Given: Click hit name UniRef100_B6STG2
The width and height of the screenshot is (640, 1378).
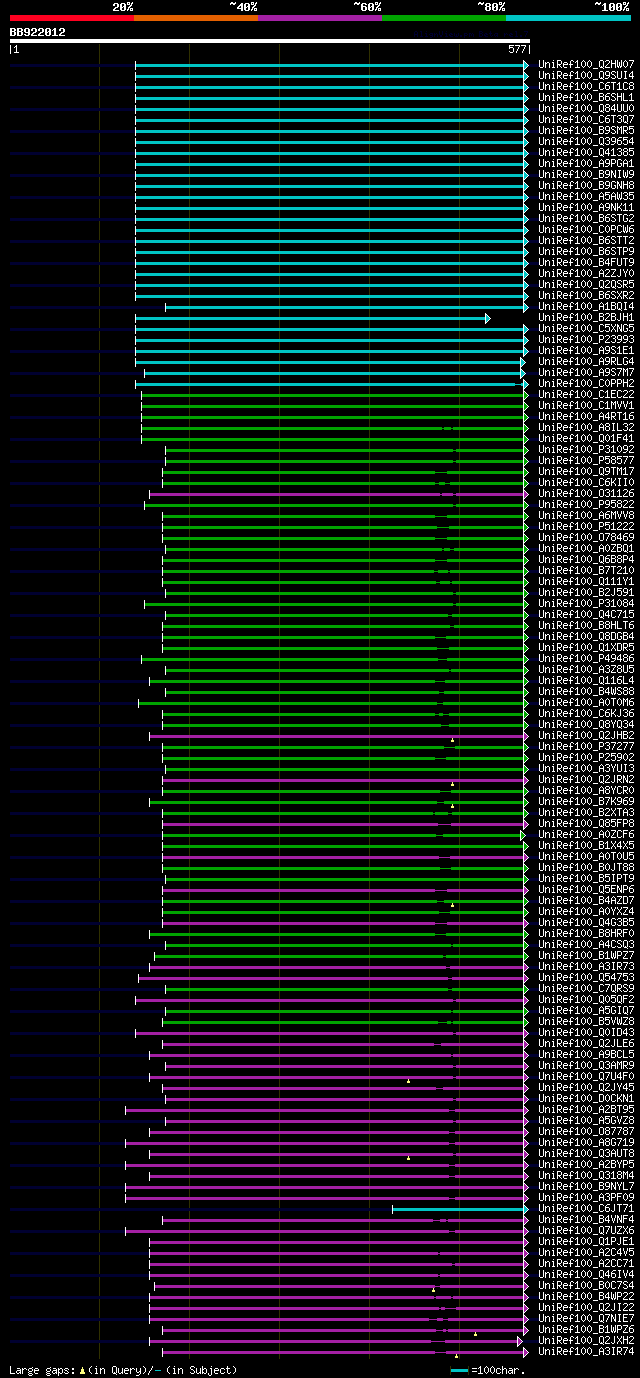Looking at the screenshot, I should [x=586, y=218].
